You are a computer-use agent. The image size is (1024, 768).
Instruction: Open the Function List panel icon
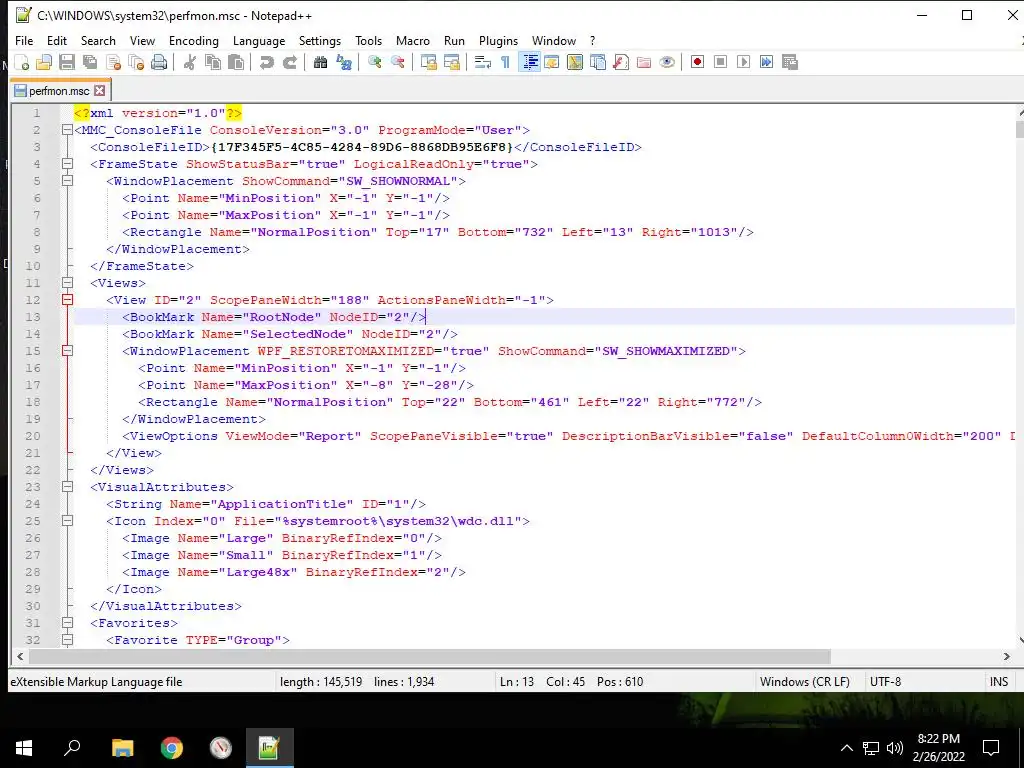(620, 62)
